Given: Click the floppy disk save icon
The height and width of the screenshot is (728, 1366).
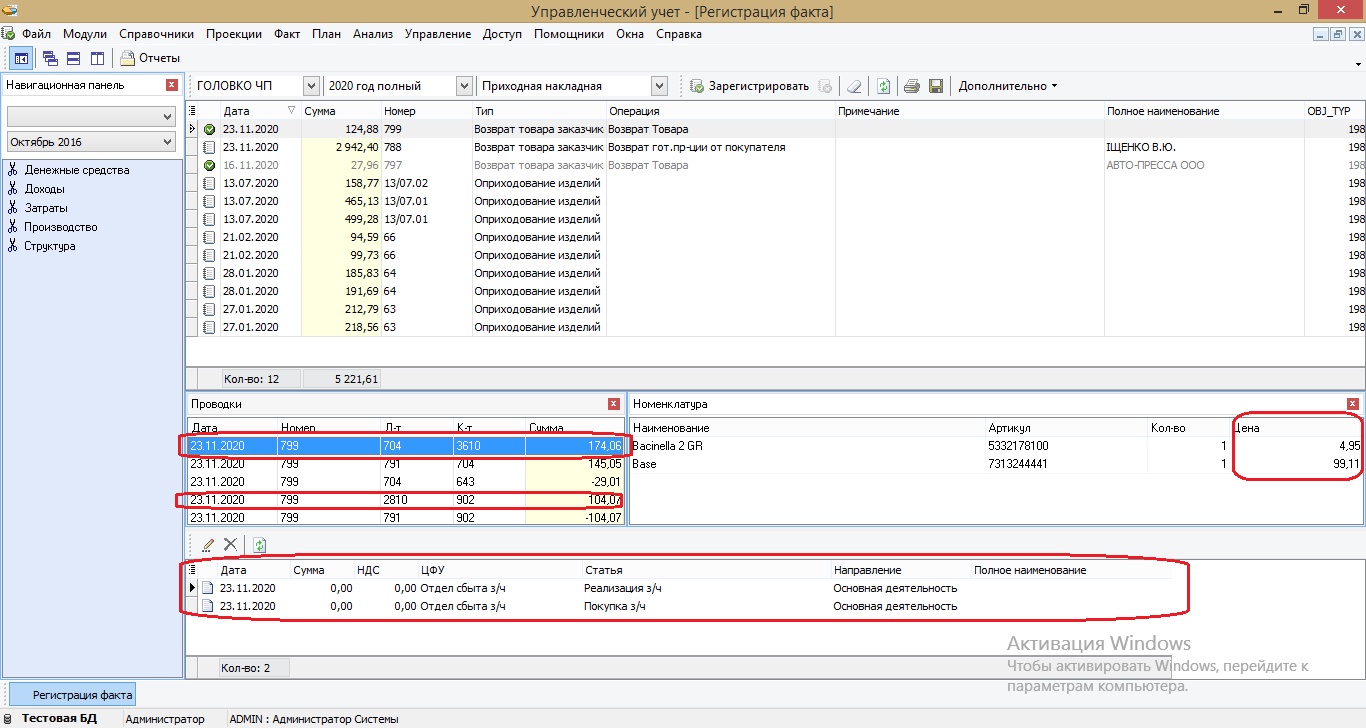Looking at the screenshot, I should (x=936, y=86).
